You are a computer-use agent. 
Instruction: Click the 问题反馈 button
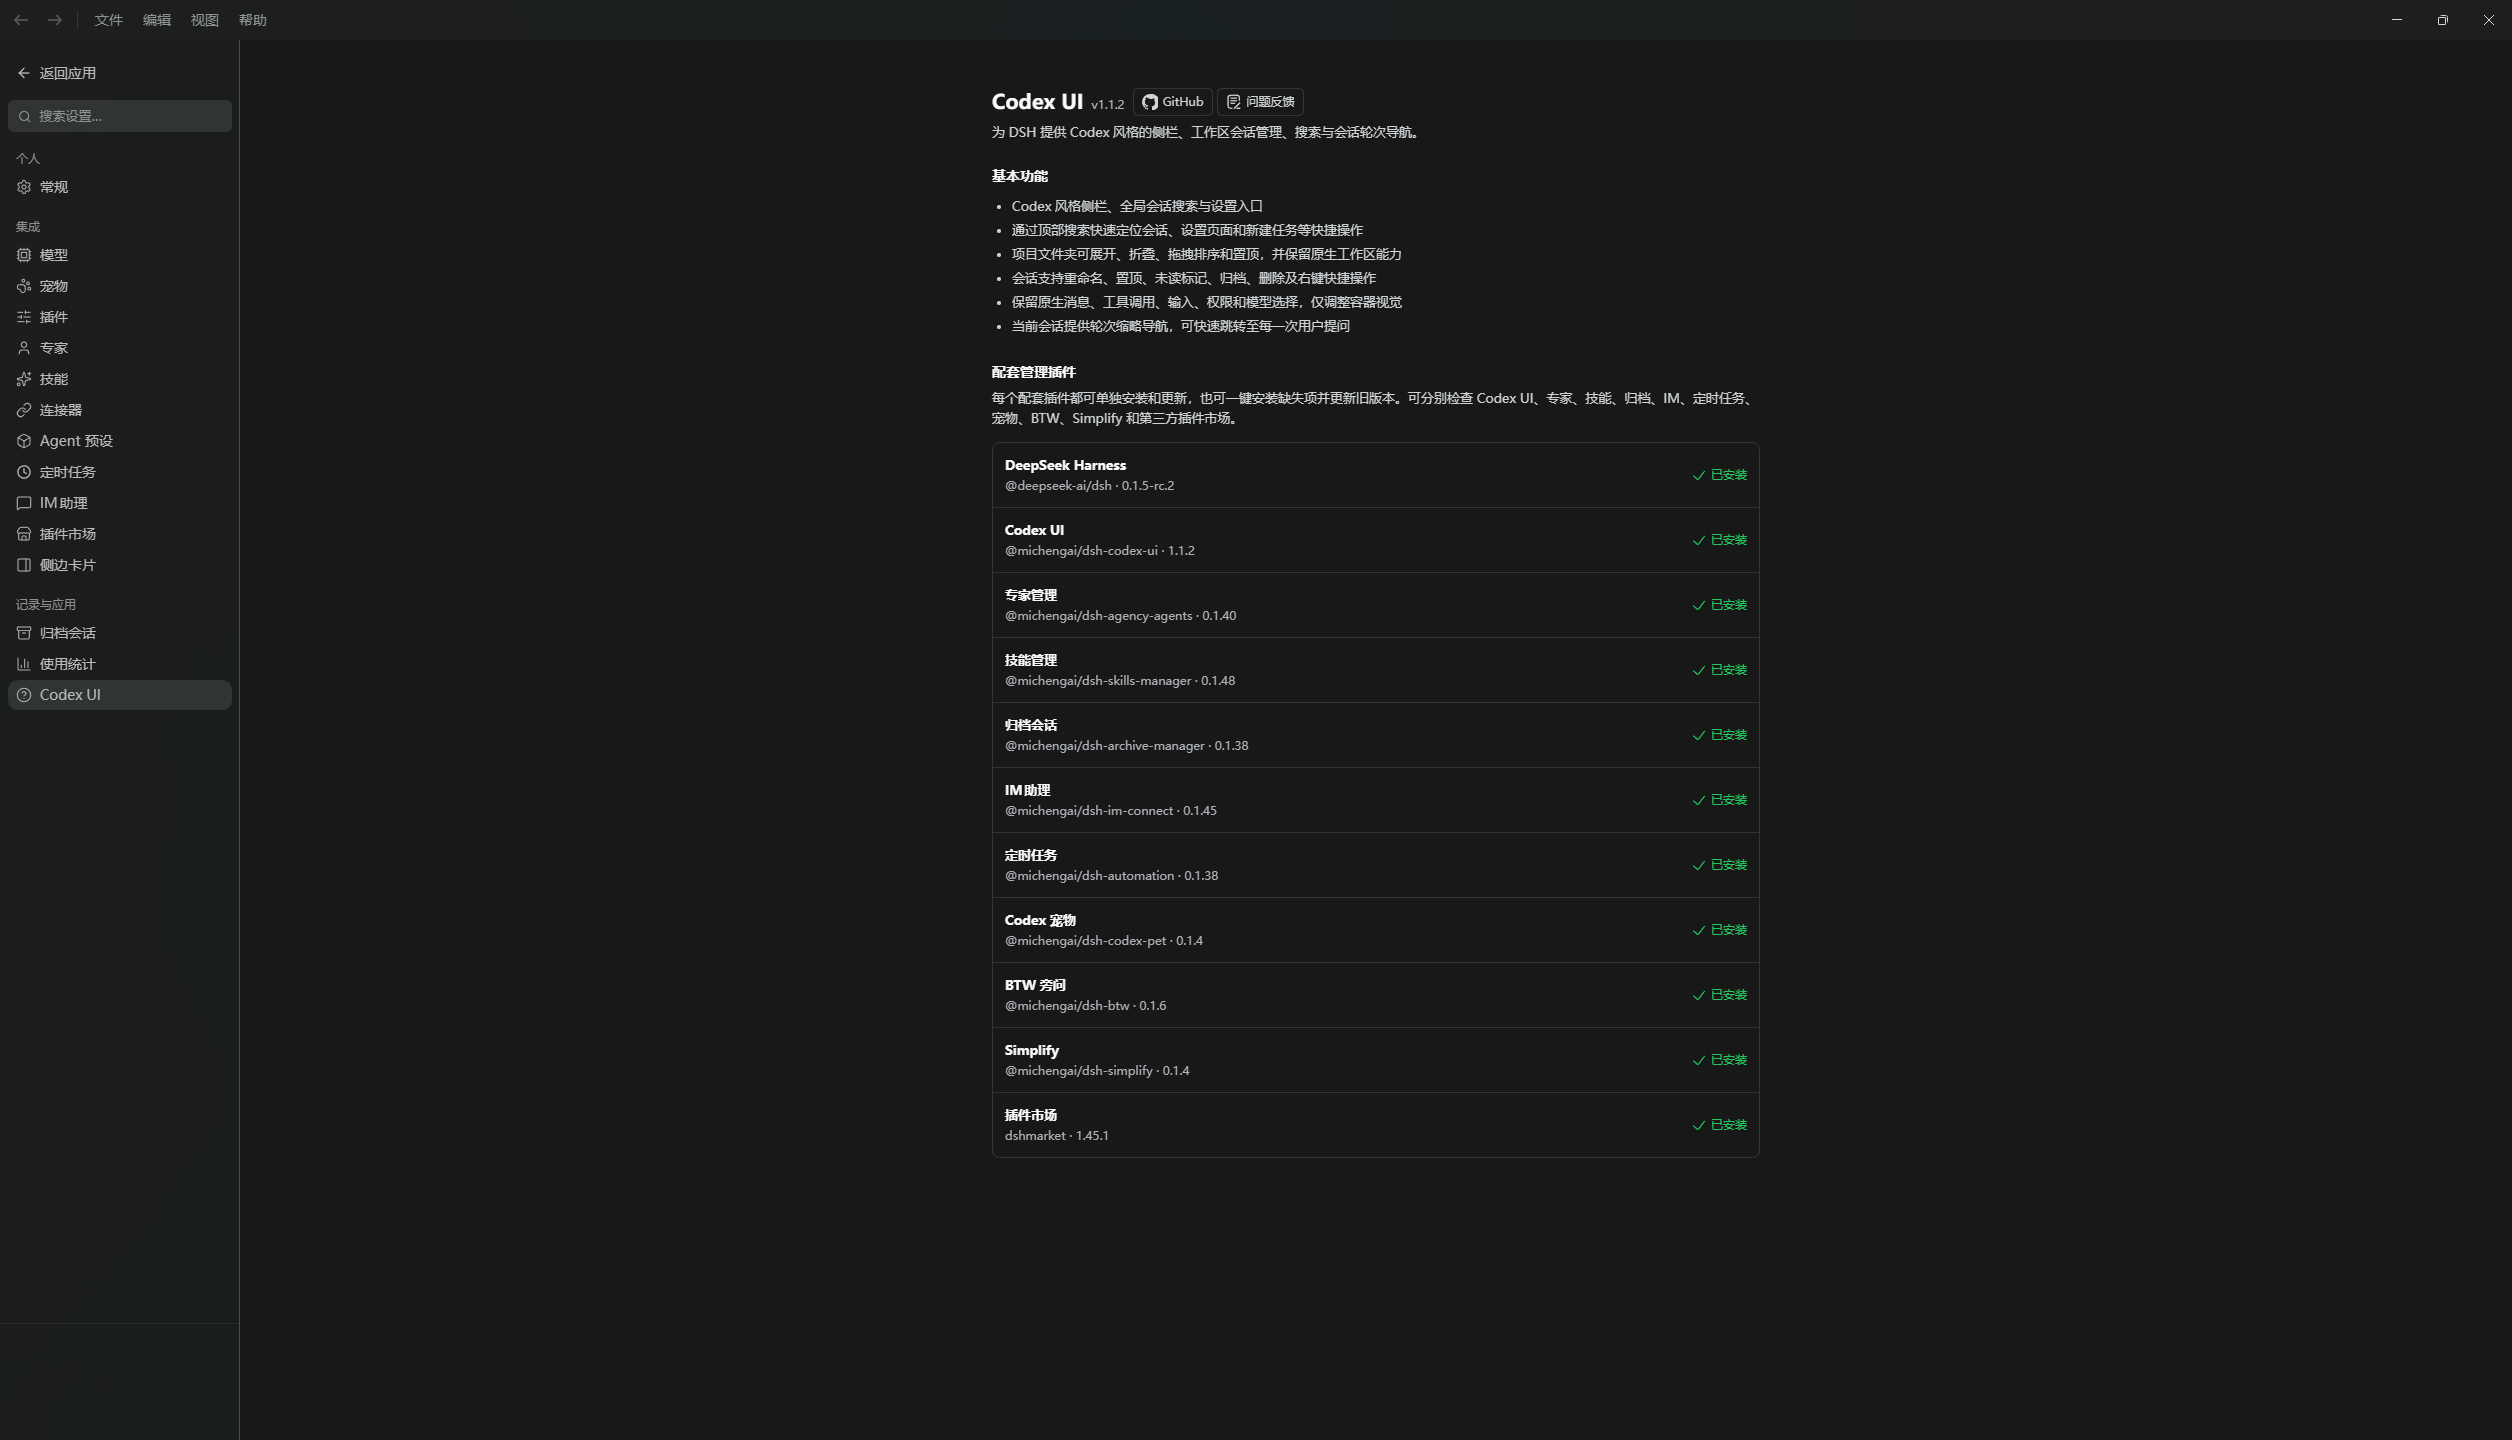coord(1260,102)
